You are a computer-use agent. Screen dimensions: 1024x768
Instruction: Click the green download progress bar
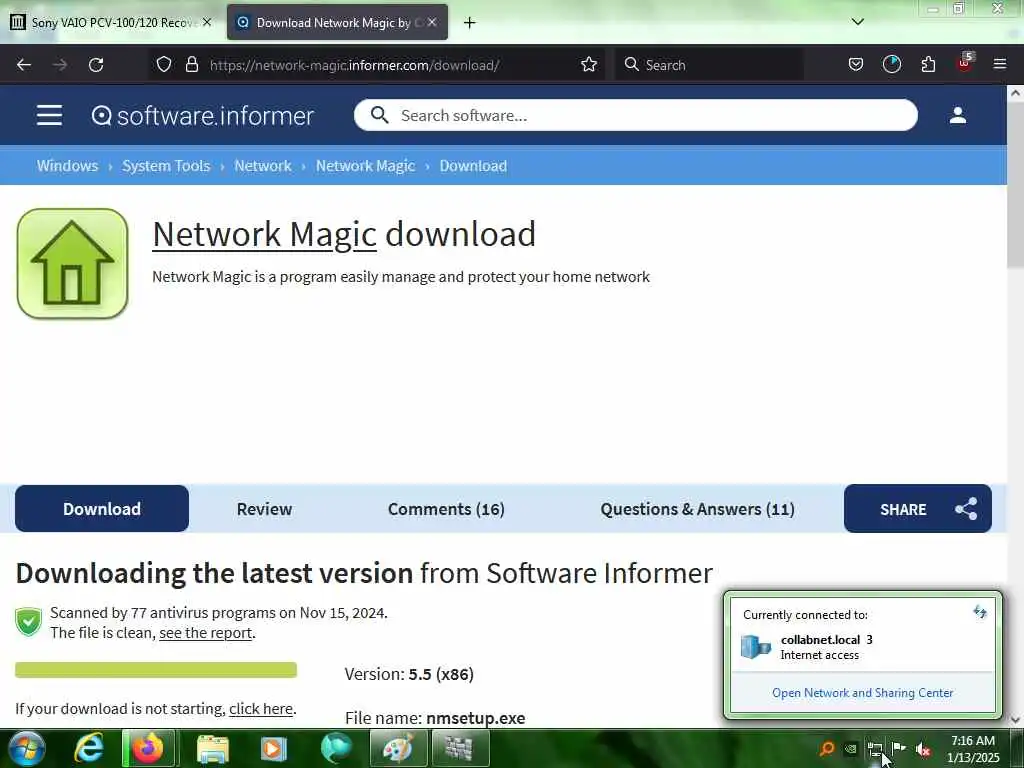pos(156,670)
